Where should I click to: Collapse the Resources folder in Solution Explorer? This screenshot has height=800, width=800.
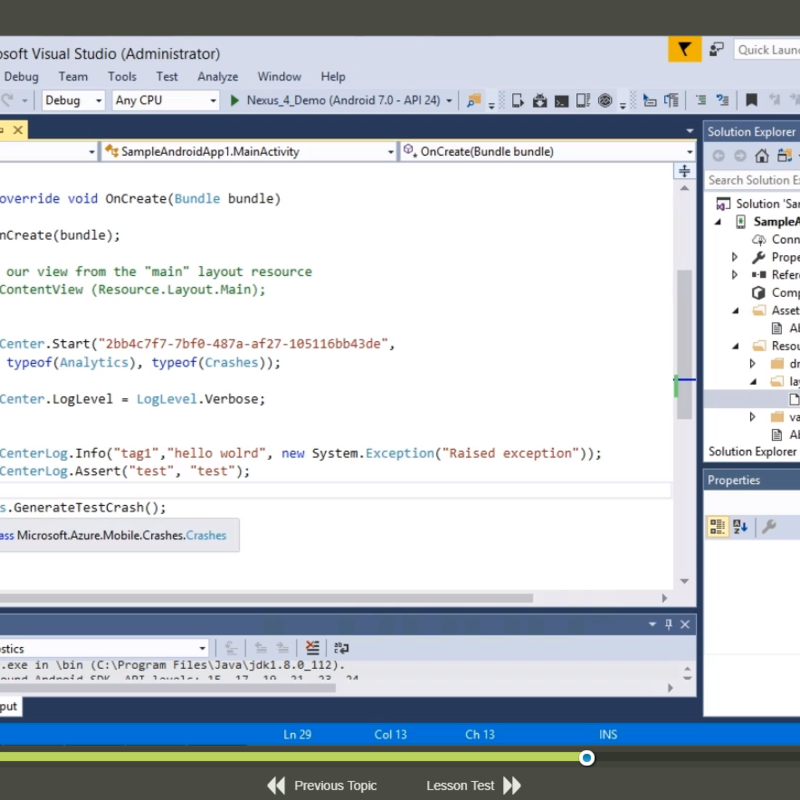coord(736,346)
